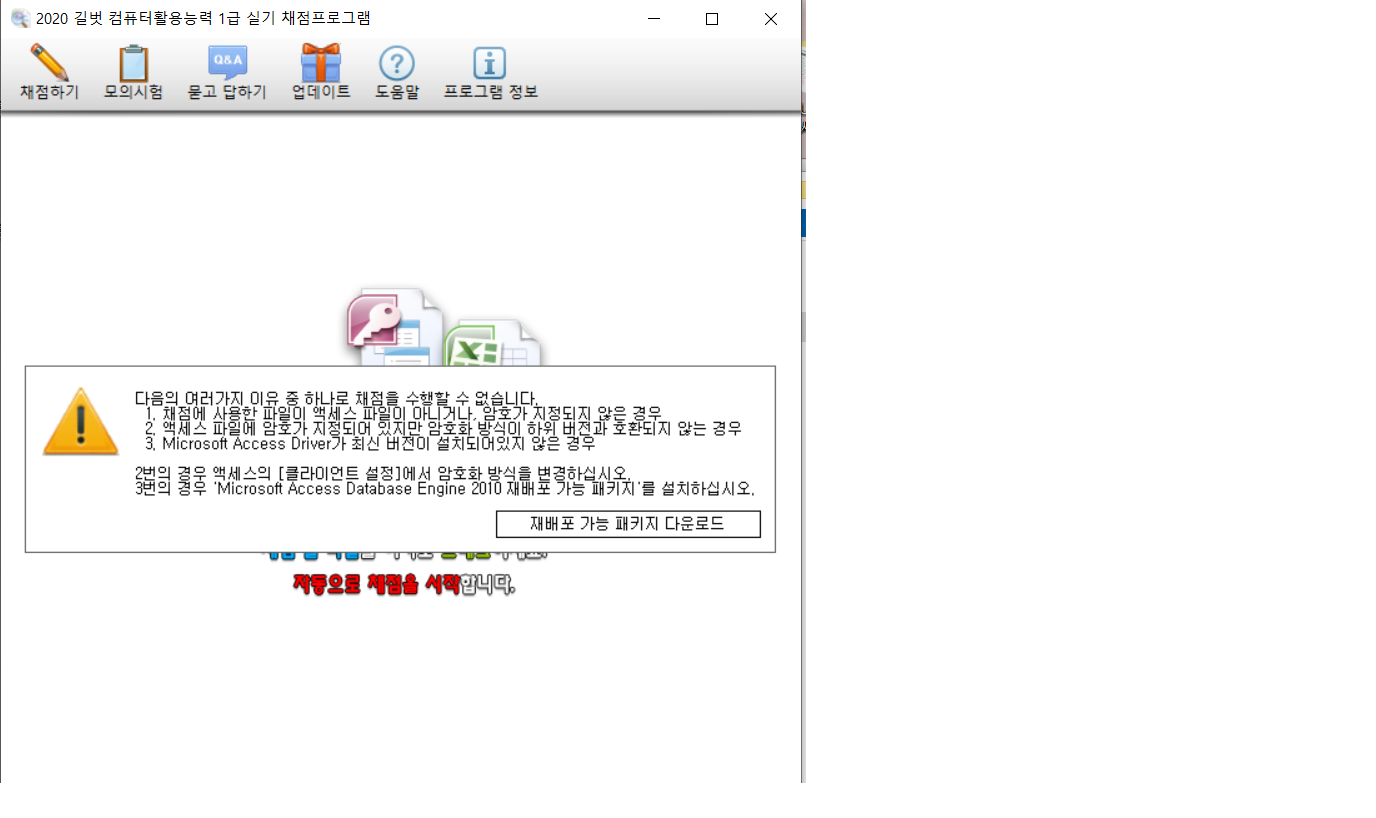This screenshot has height=818, width=1376.
Task: Select the 모의시험 text label
Action: (133, 92)
